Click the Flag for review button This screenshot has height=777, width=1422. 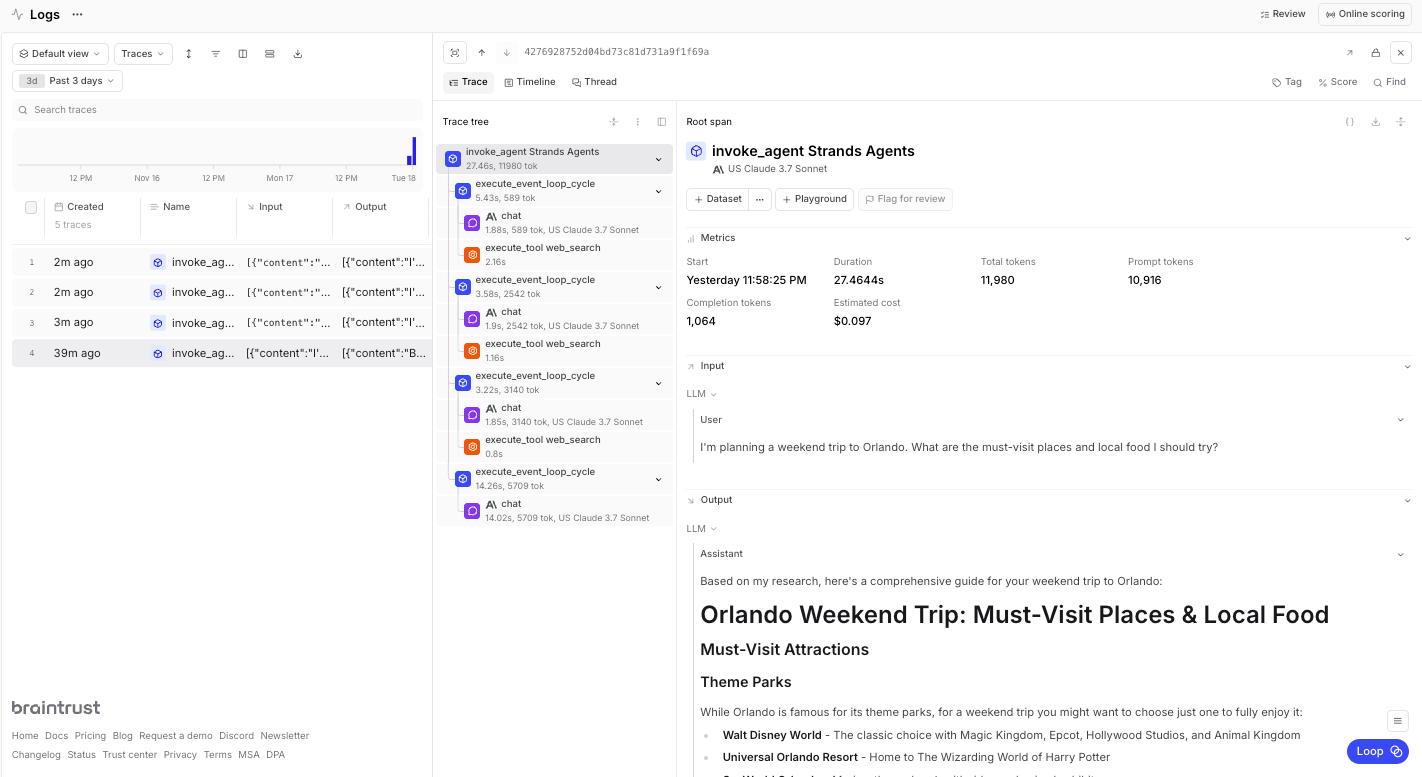[905, 199]
